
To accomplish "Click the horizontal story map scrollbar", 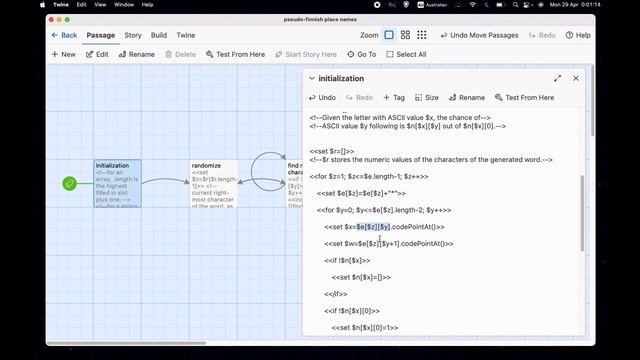I will 127,343.
